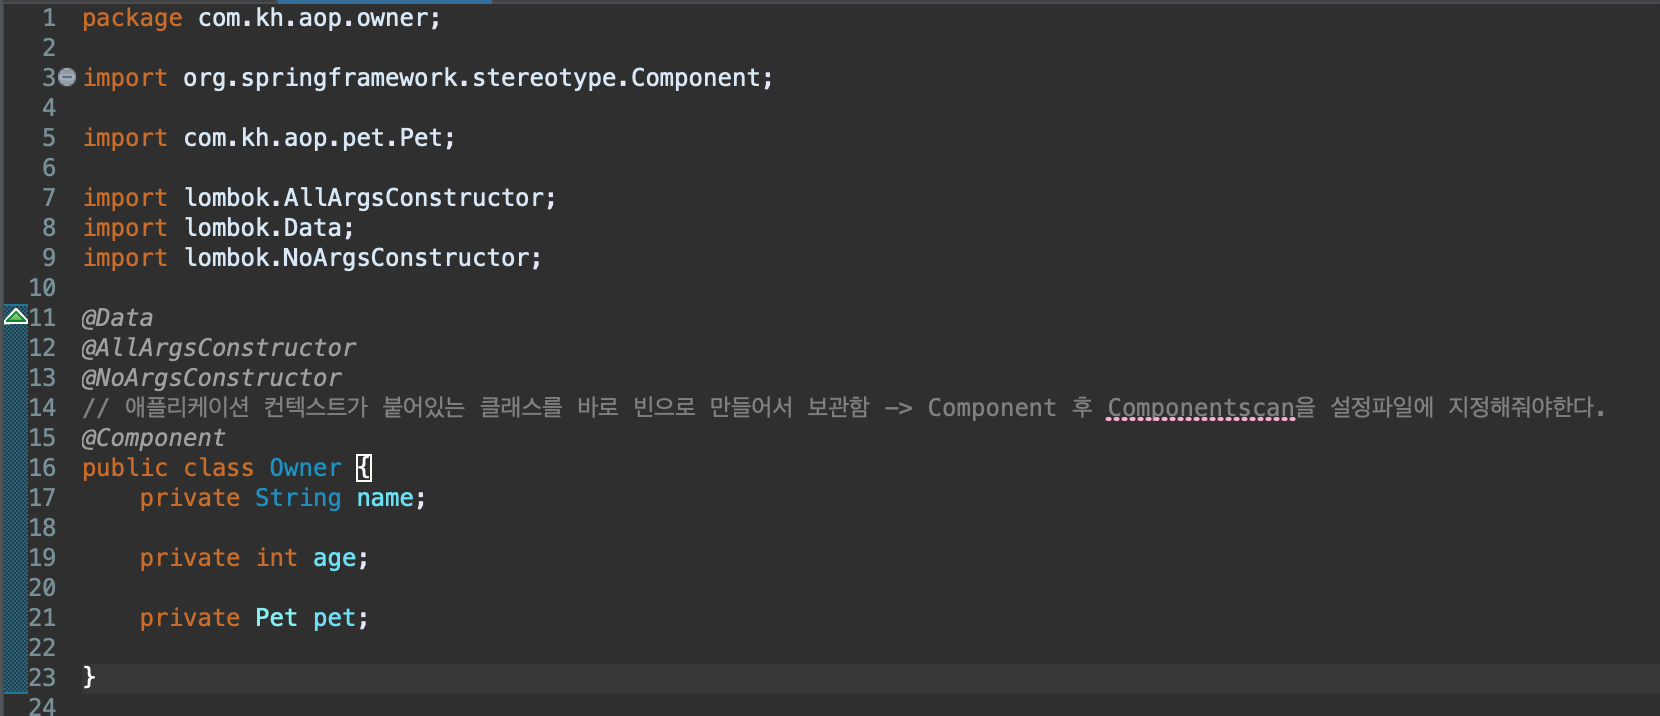
Task: Click the @Data annotation
Action: 117,318
